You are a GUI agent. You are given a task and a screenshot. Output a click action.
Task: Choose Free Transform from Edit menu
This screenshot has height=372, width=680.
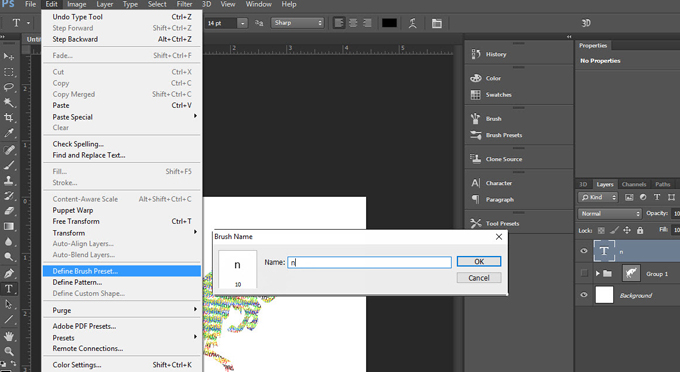[x=122, y=221]
